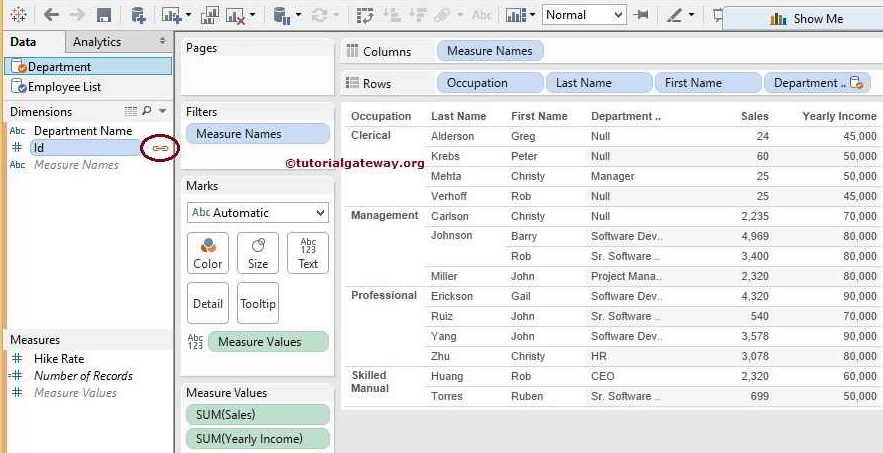Click the Management occupation row label
The image size is (883, 453).
click(385, 215)
